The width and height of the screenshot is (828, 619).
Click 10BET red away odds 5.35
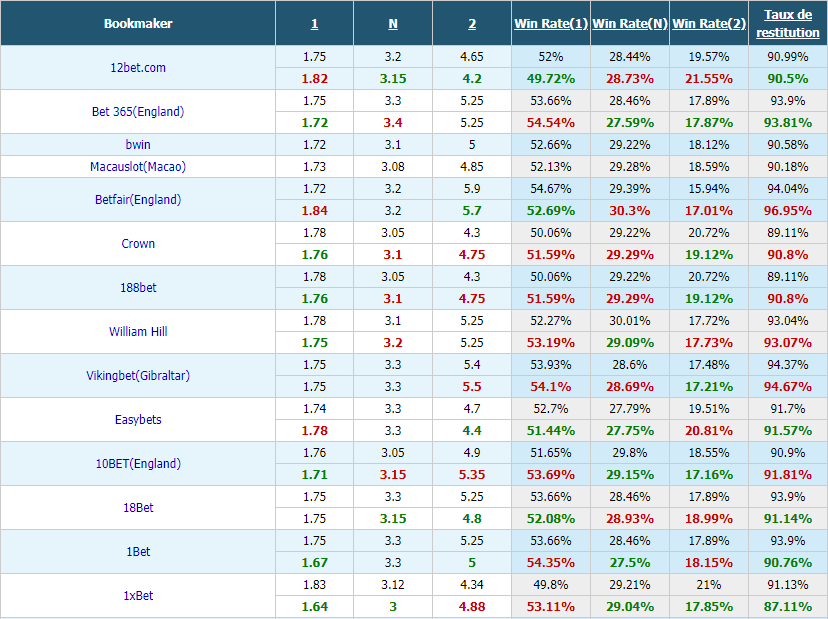(x=472, y=475)
